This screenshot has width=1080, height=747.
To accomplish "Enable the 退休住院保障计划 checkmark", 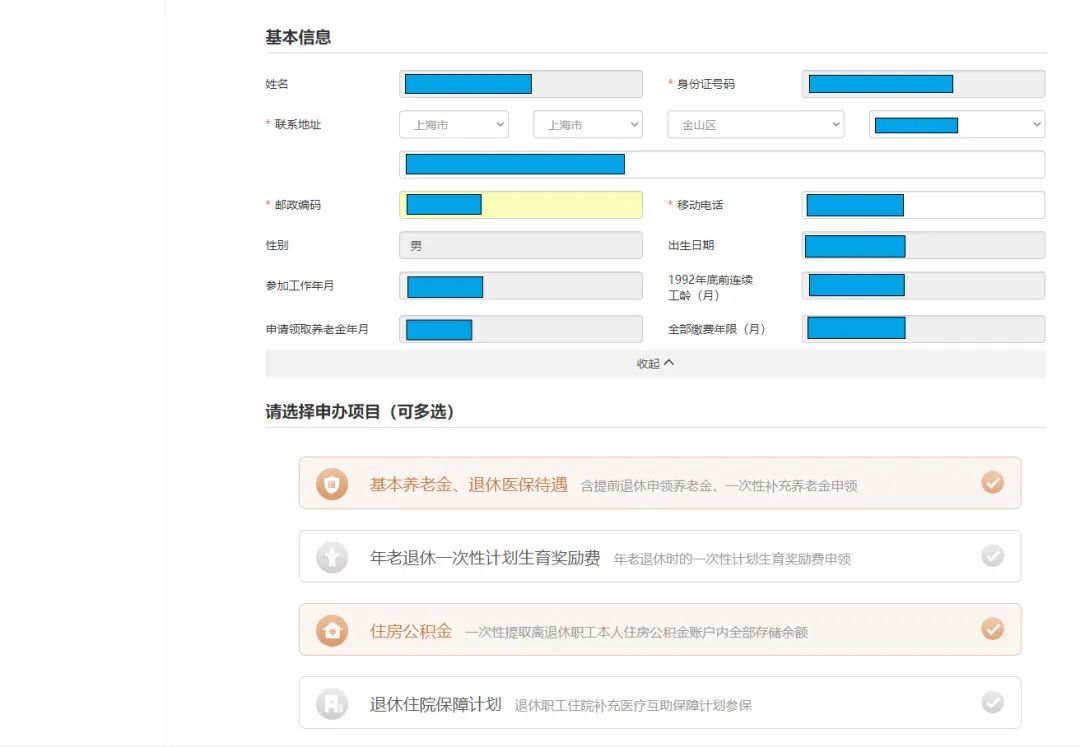I will [992, 702].
